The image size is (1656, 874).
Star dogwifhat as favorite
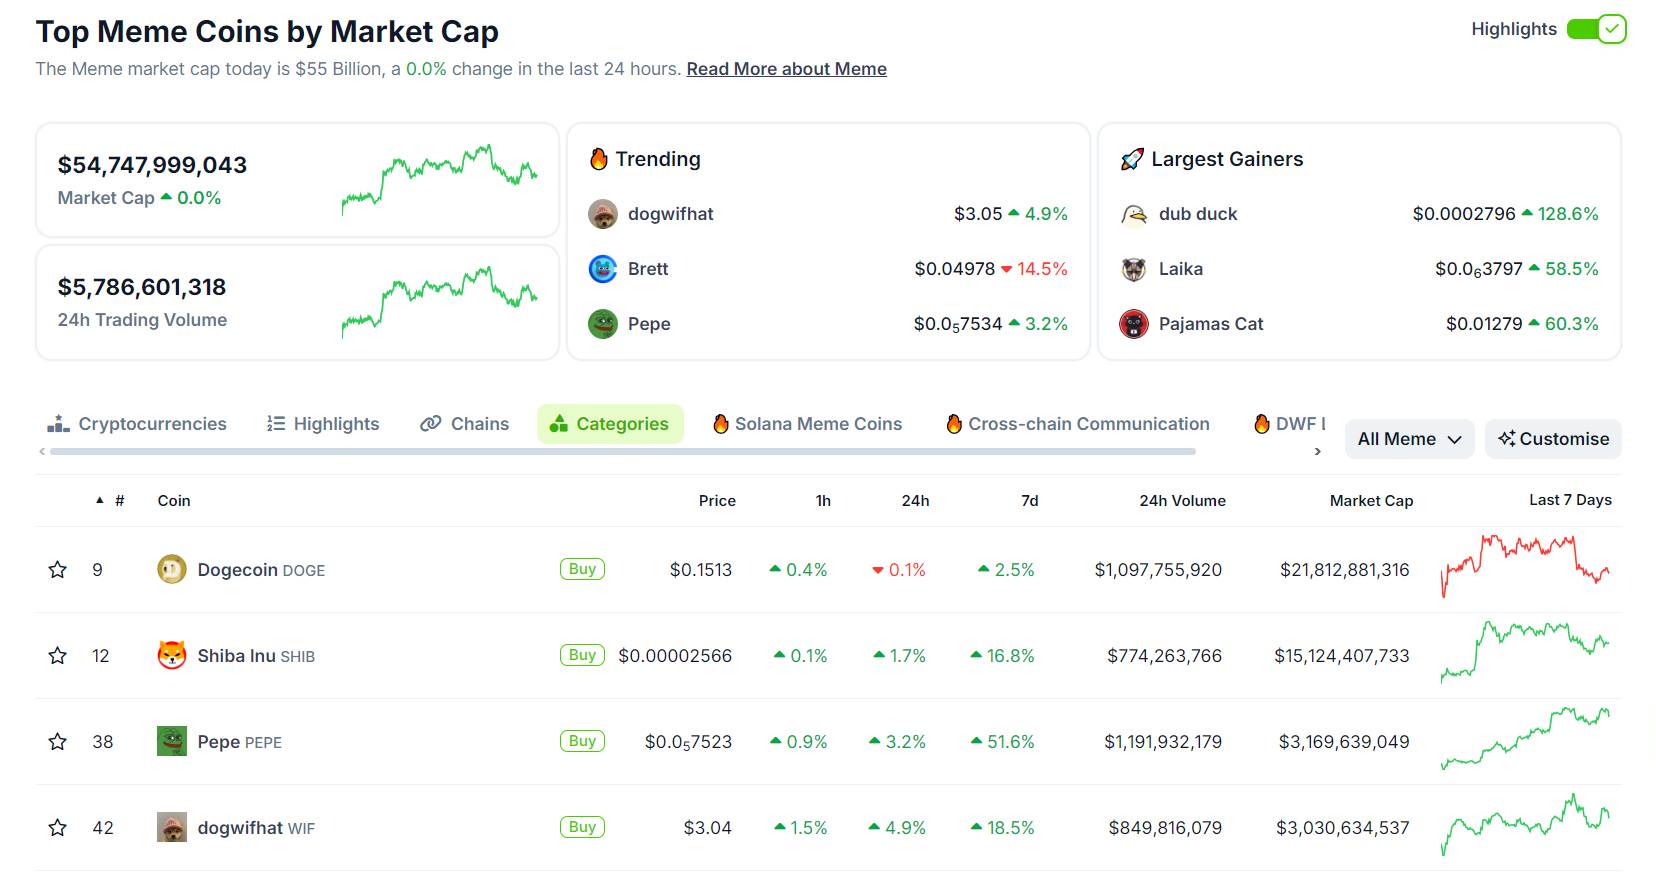(x=58, y=828)
